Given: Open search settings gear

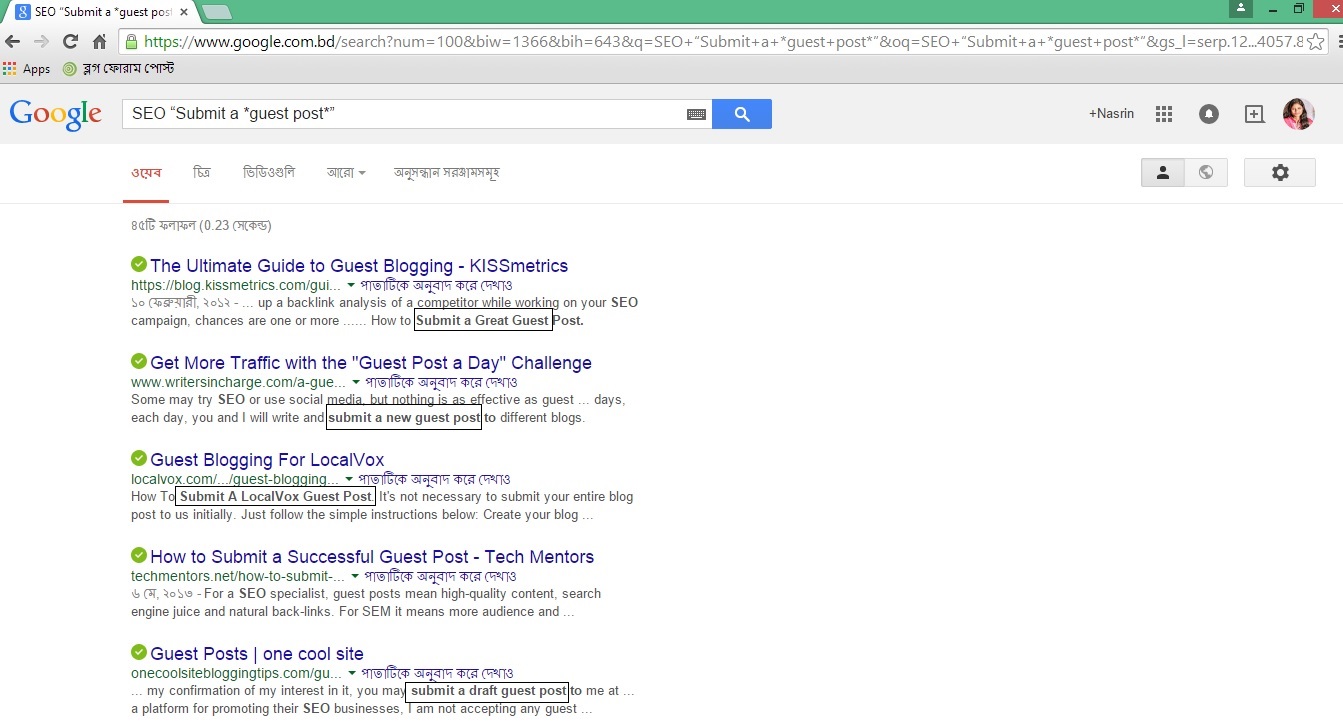Looking at the screenshot, I should click(1280, 173).
